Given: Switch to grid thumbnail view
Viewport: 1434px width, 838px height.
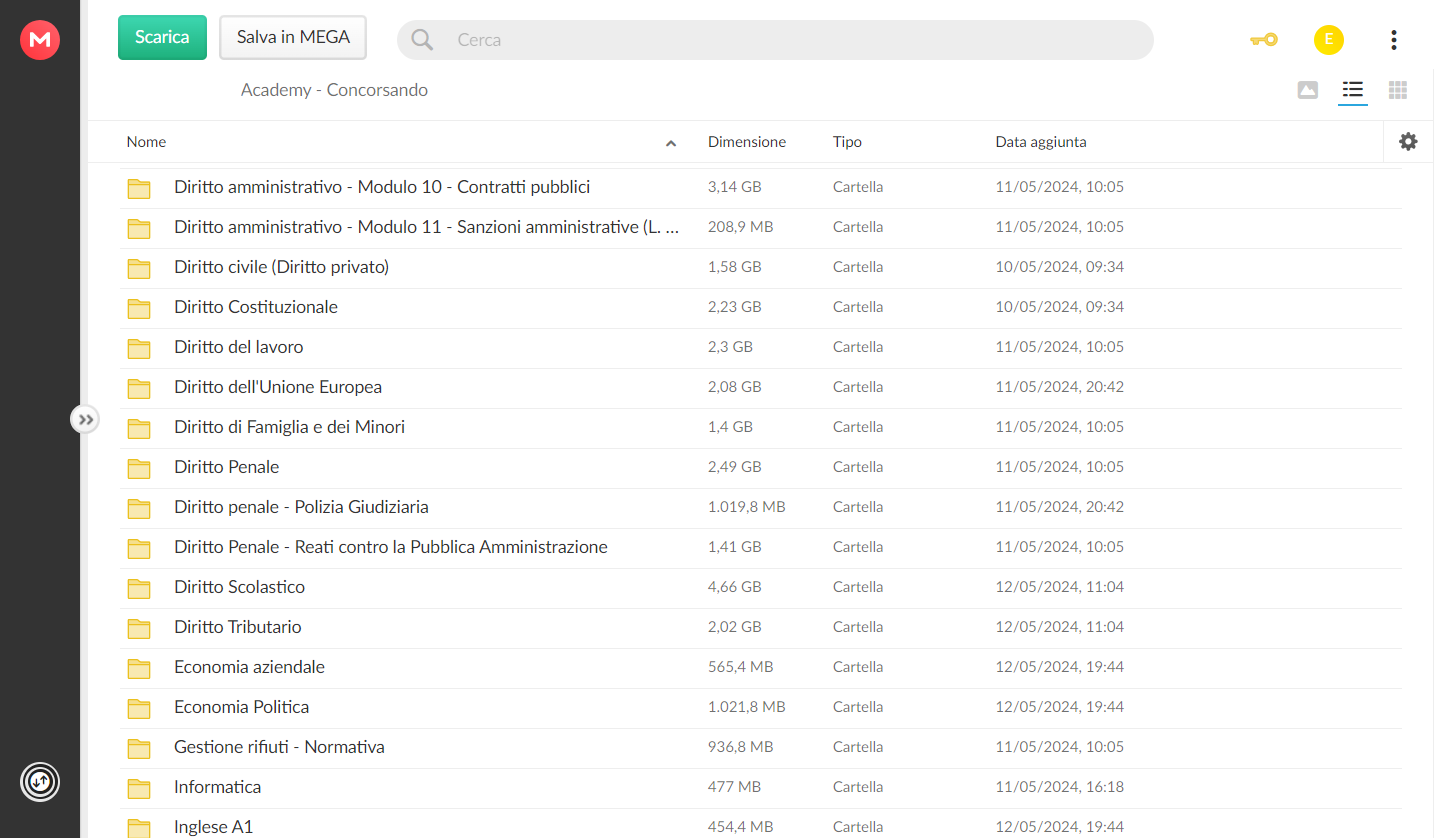Looking at the screenshot, I should click(x=1398, y=90).
